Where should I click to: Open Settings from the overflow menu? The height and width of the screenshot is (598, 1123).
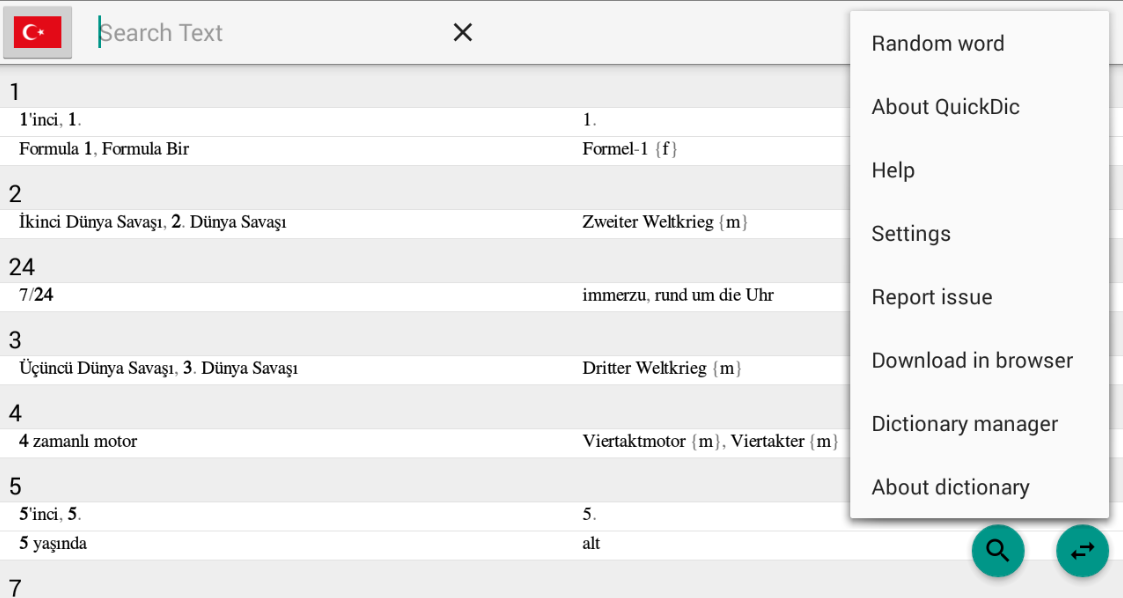[979, 233]
